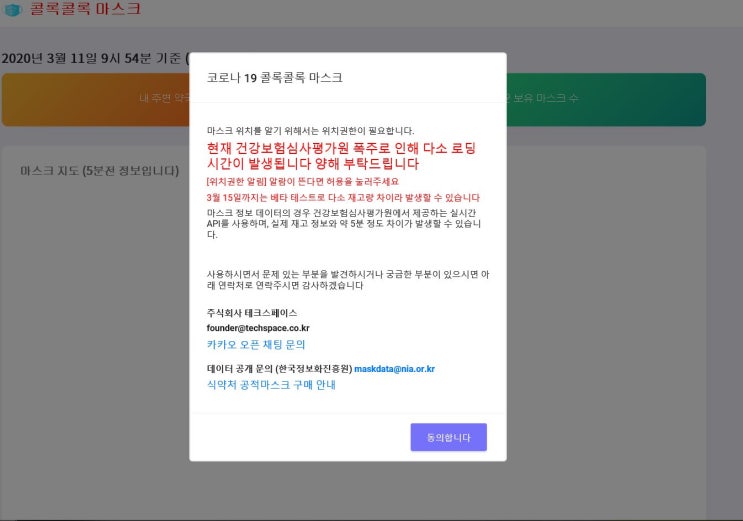Click the orange 내 주변 약국 card

tap(96, 100)
